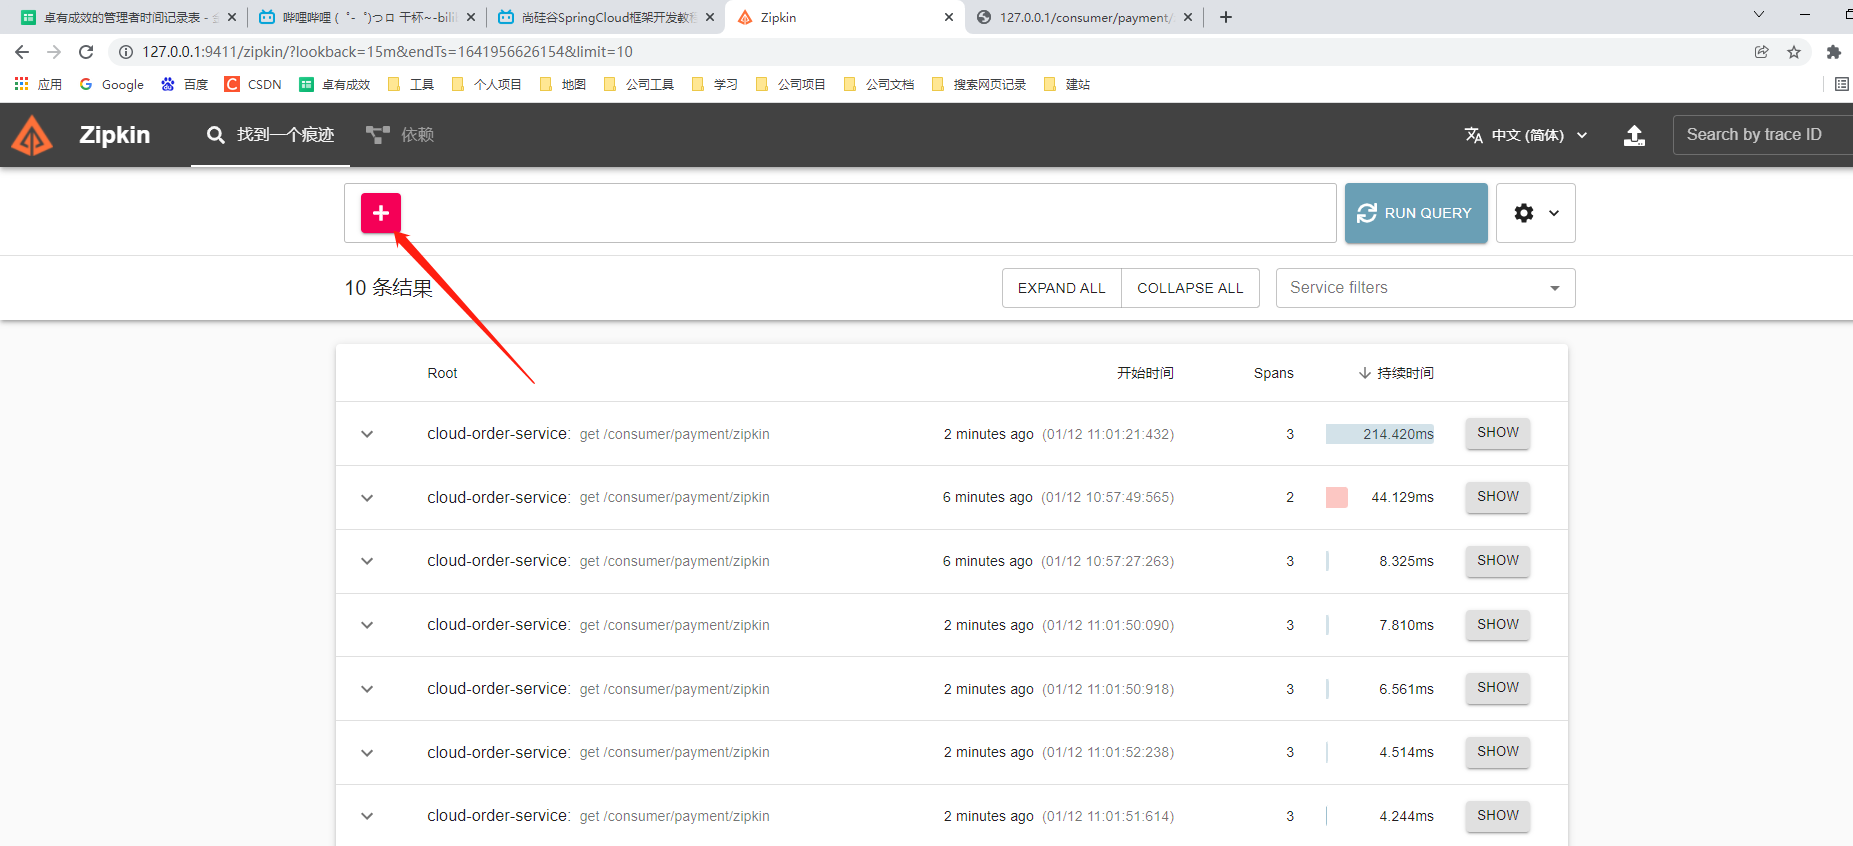The height and width of the screenshot is (846, 1853).
Task: Open the 工具 bookmark folder
Action: [x=410, y=84]
